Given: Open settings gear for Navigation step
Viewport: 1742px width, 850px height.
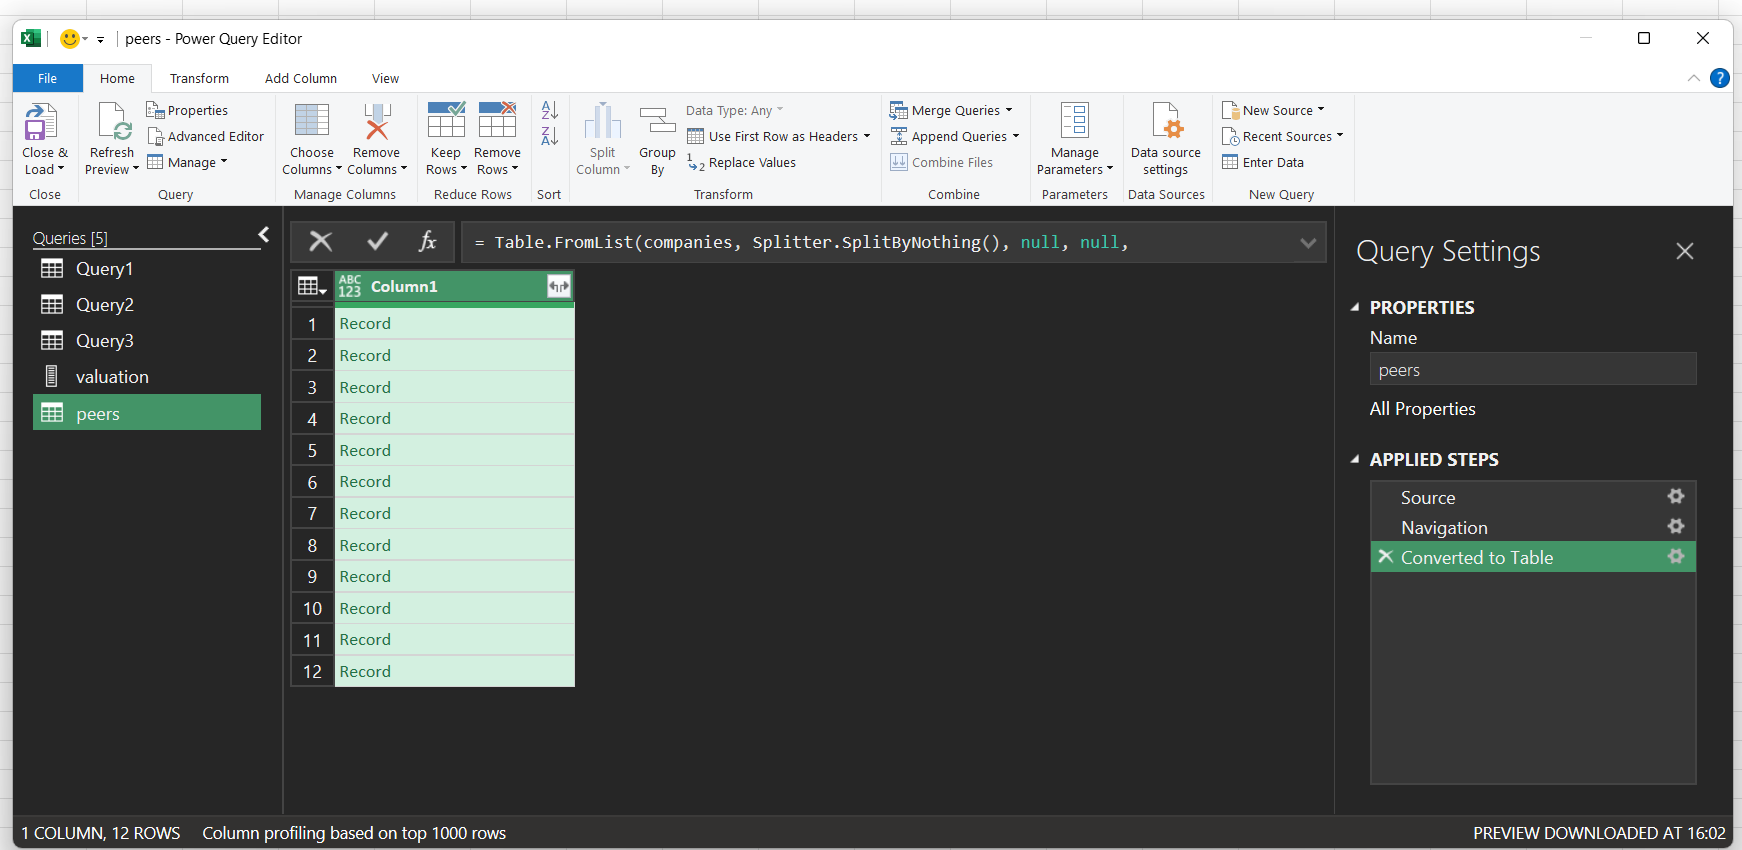Looking at the screenshot, I should [1676, 526].
